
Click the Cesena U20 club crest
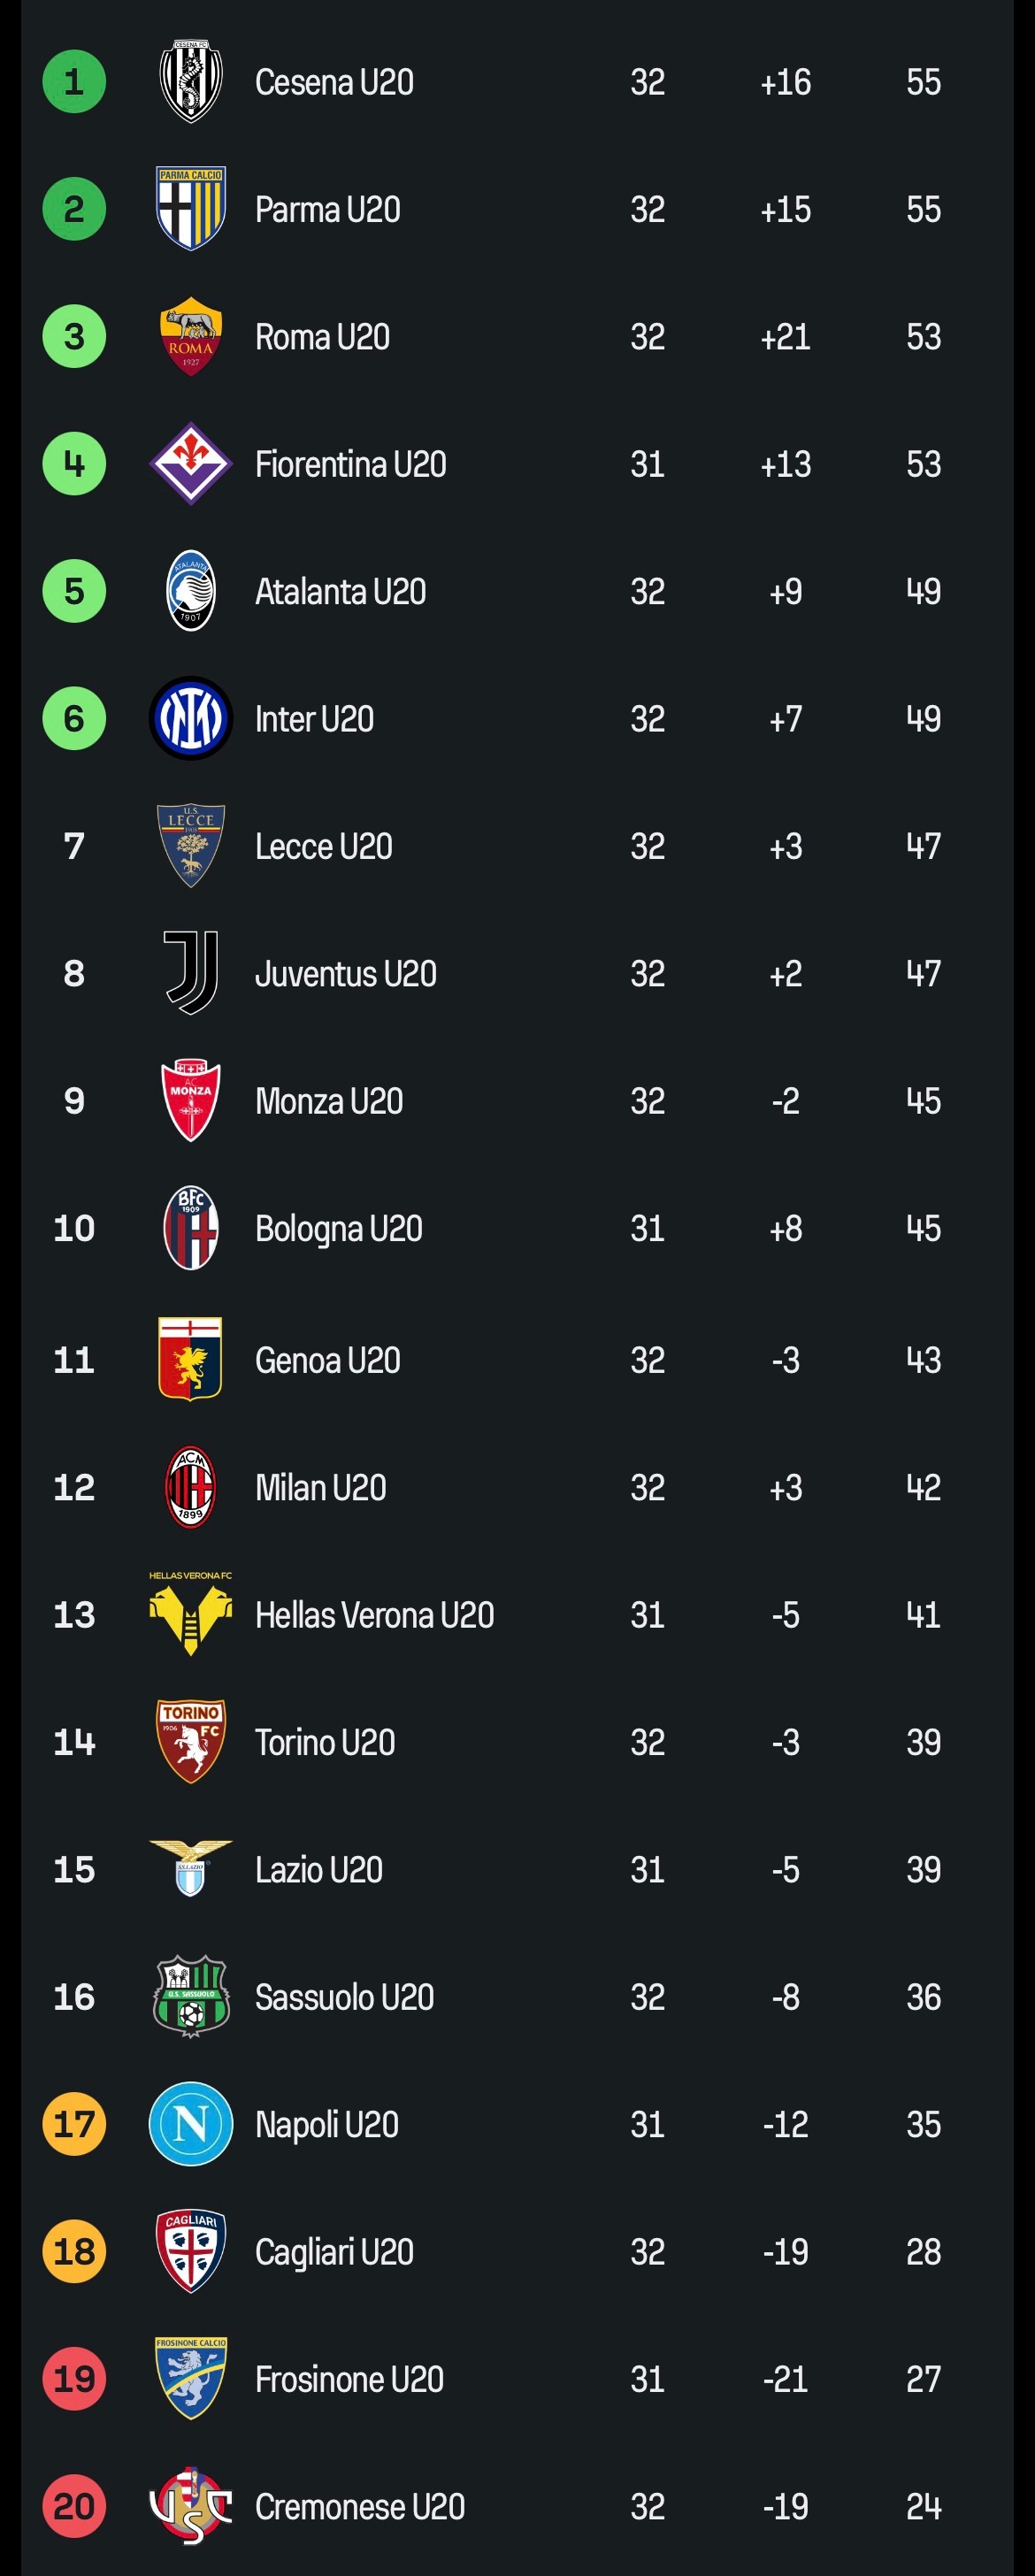click(x=190, y=82)
